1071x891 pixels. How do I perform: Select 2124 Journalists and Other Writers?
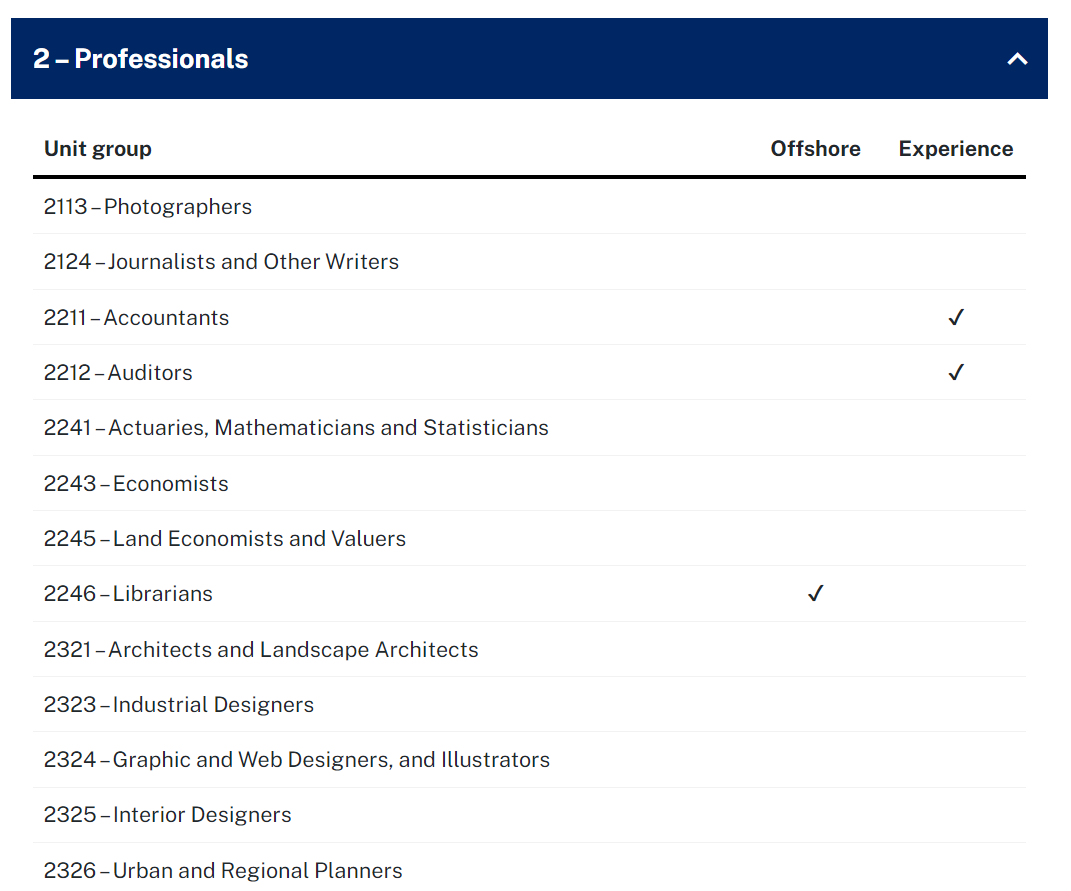tap(221, 262)
